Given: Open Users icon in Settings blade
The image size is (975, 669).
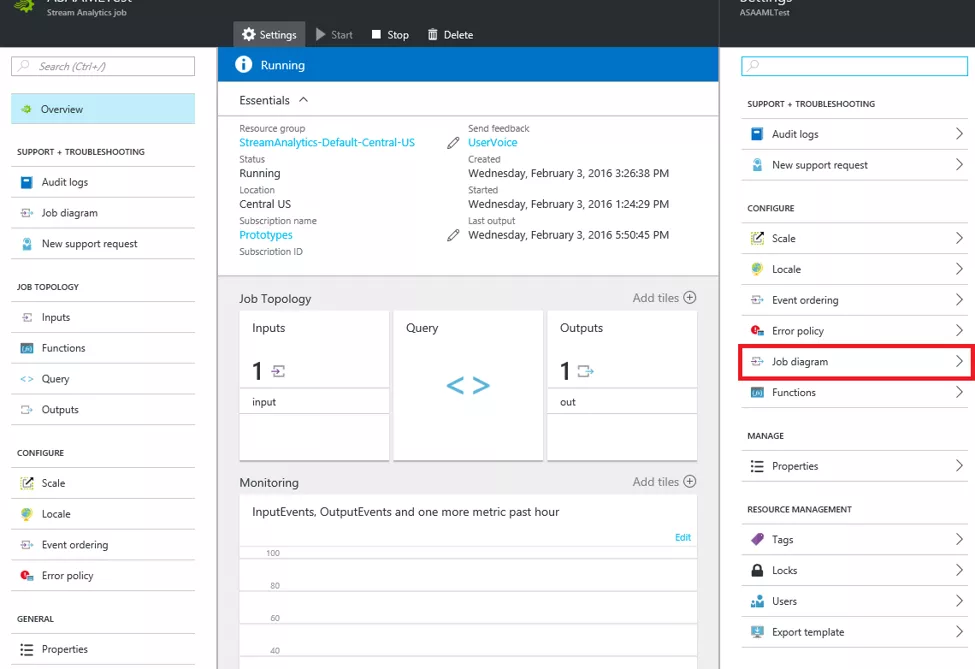Looking at the screenshot, I should [757, 601].
